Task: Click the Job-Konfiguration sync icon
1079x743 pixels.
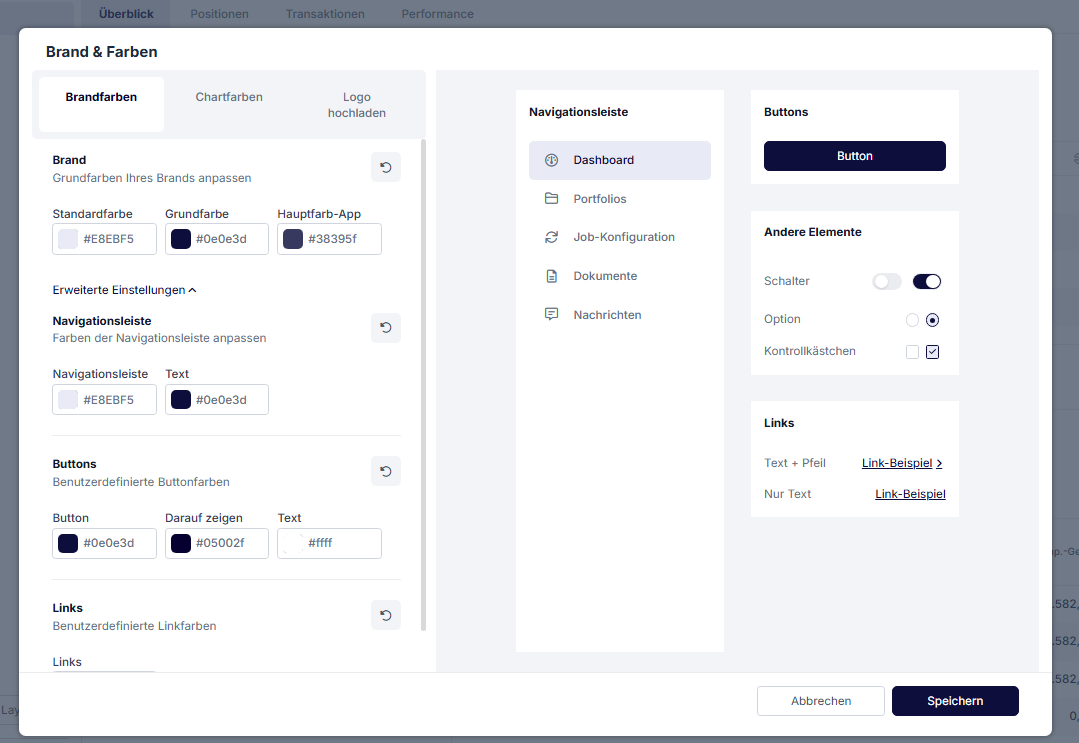Action: point(551,237)
